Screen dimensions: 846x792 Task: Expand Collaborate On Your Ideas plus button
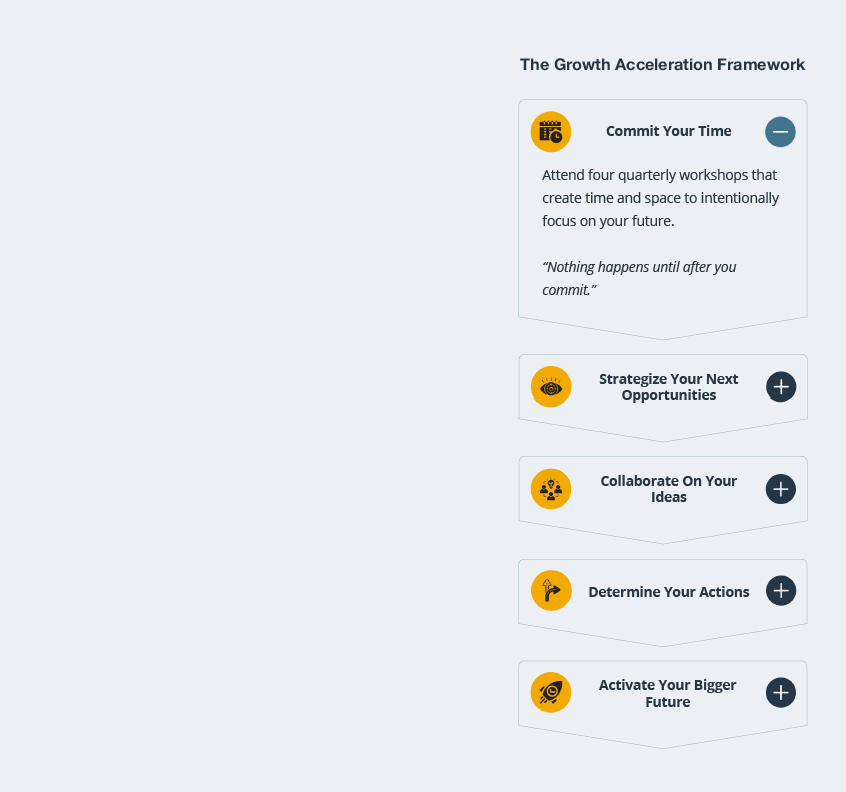pyautogui.click(x=781, y=489)
